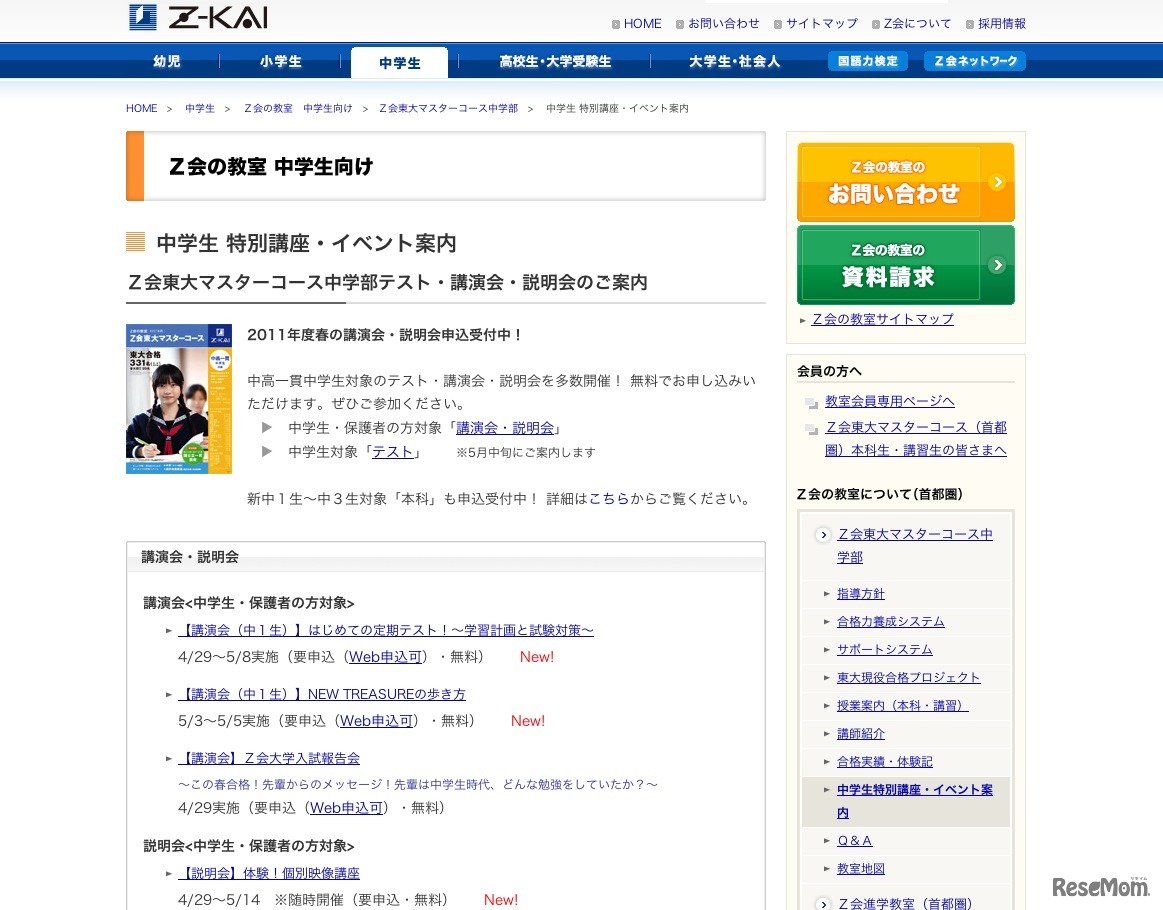
Task: Click the page icon beside 教室会員専用ページへ
Action: pos(810,400)
